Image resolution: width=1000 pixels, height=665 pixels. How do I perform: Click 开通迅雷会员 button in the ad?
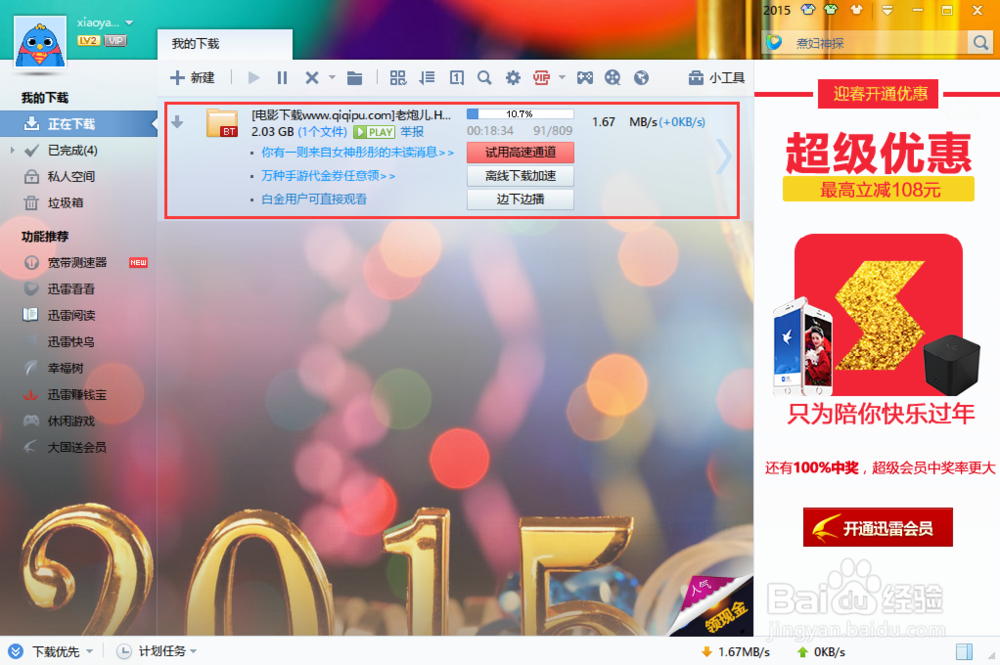click(878, 527)
